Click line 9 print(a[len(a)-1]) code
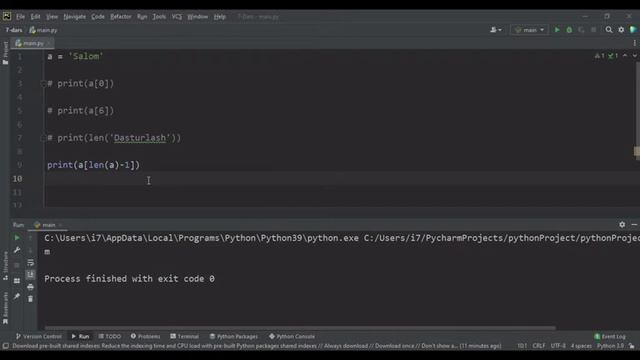 (x=93, y=165)
